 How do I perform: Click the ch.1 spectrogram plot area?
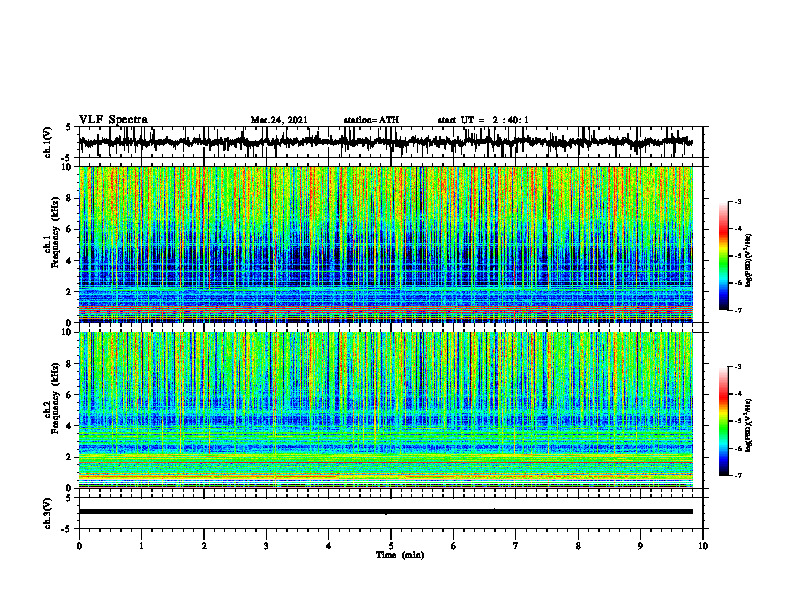pyautogui.click(x=385, y=244)
